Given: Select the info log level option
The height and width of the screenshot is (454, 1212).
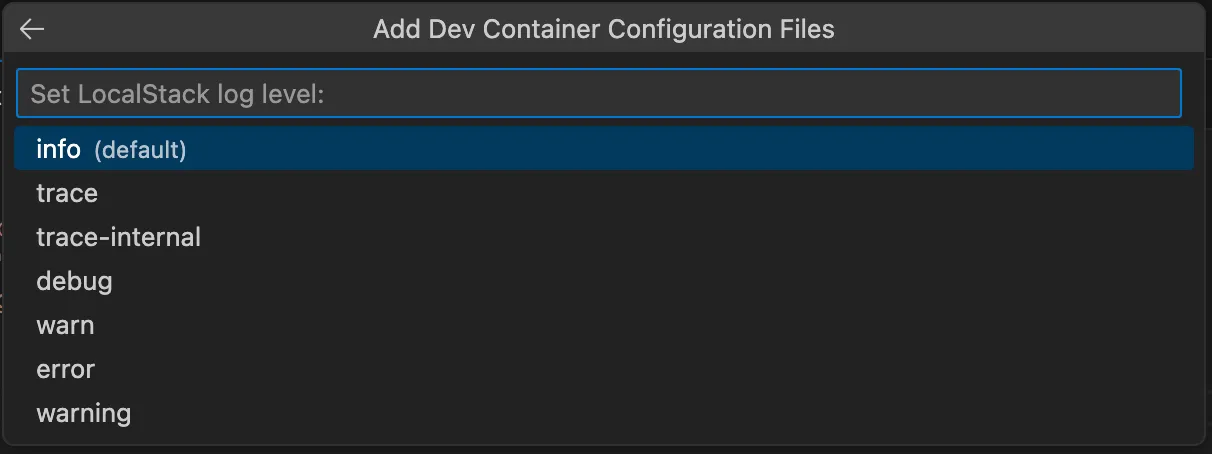Looking at the screenshot, I should 58,149.
